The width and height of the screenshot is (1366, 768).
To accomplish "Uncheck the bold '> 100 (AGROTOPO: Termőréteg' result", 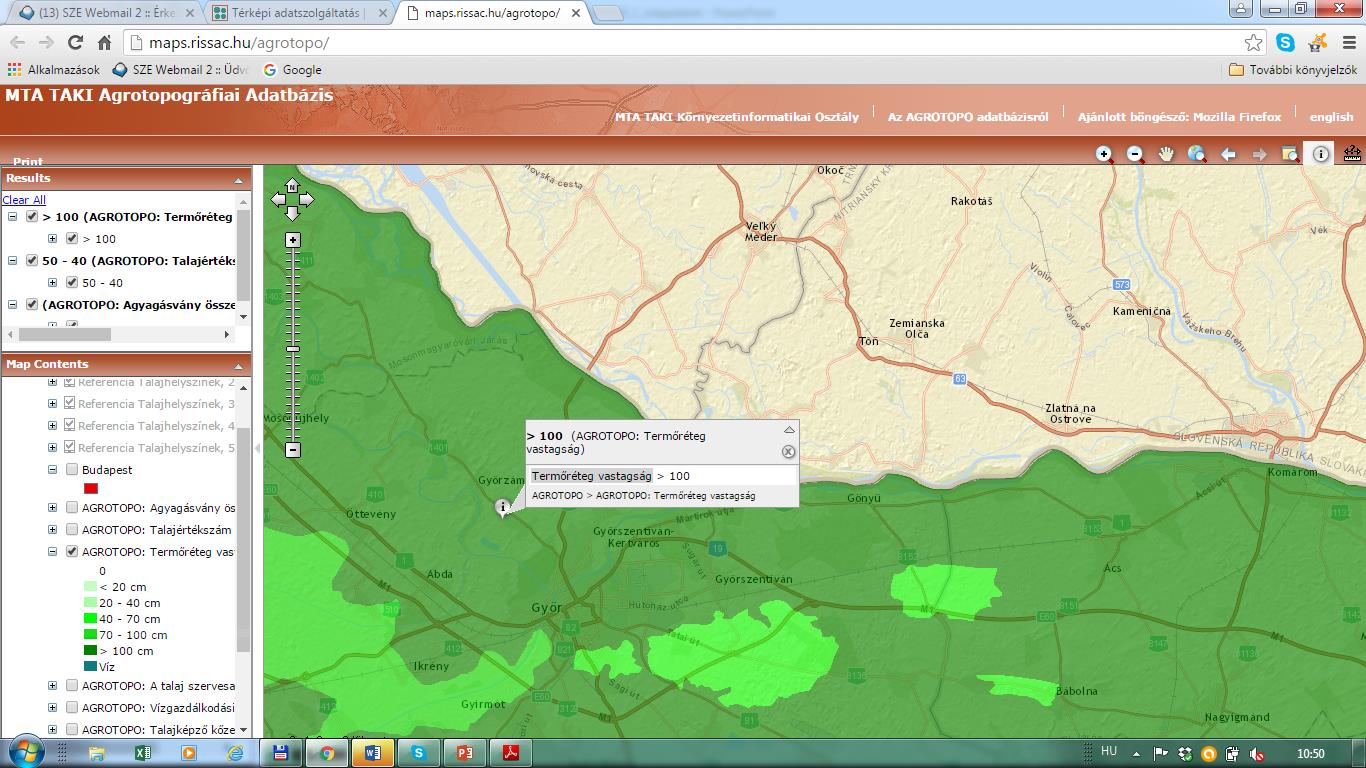I will tap(32, 216).
